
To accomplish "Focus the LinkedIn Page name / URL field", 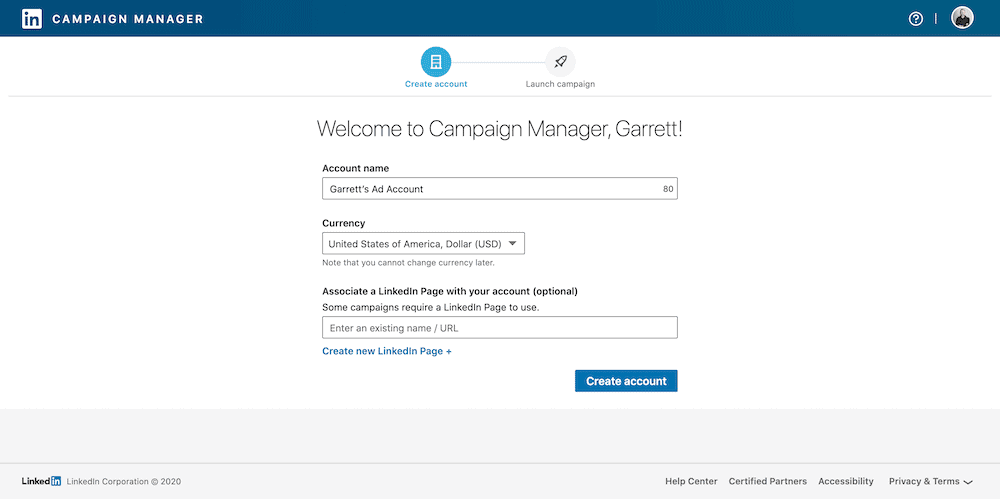I will point(500,328).
